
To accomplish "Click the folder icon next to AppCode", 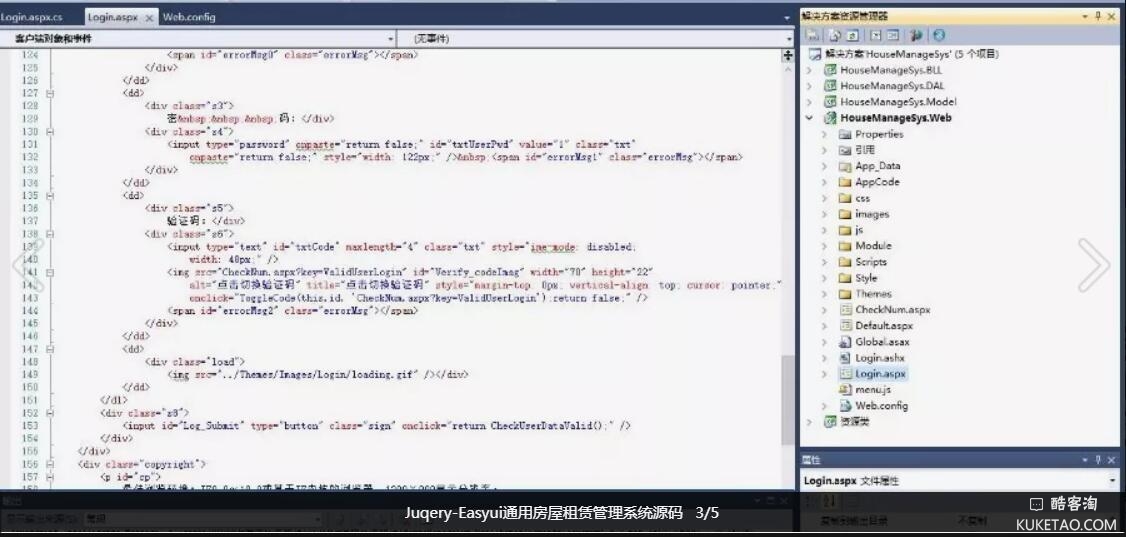I will point(844,182).
